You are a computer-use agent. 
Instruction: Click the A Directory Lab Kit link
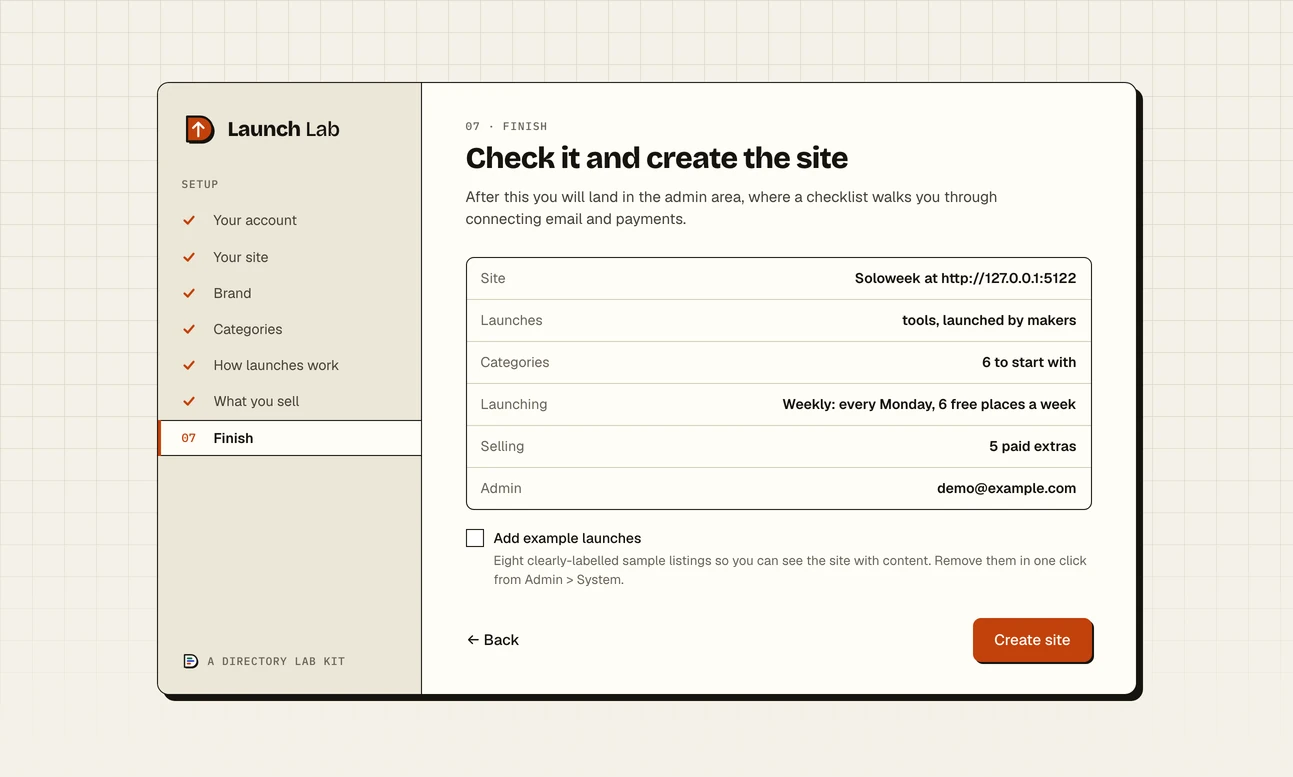[x=264, y=661]
